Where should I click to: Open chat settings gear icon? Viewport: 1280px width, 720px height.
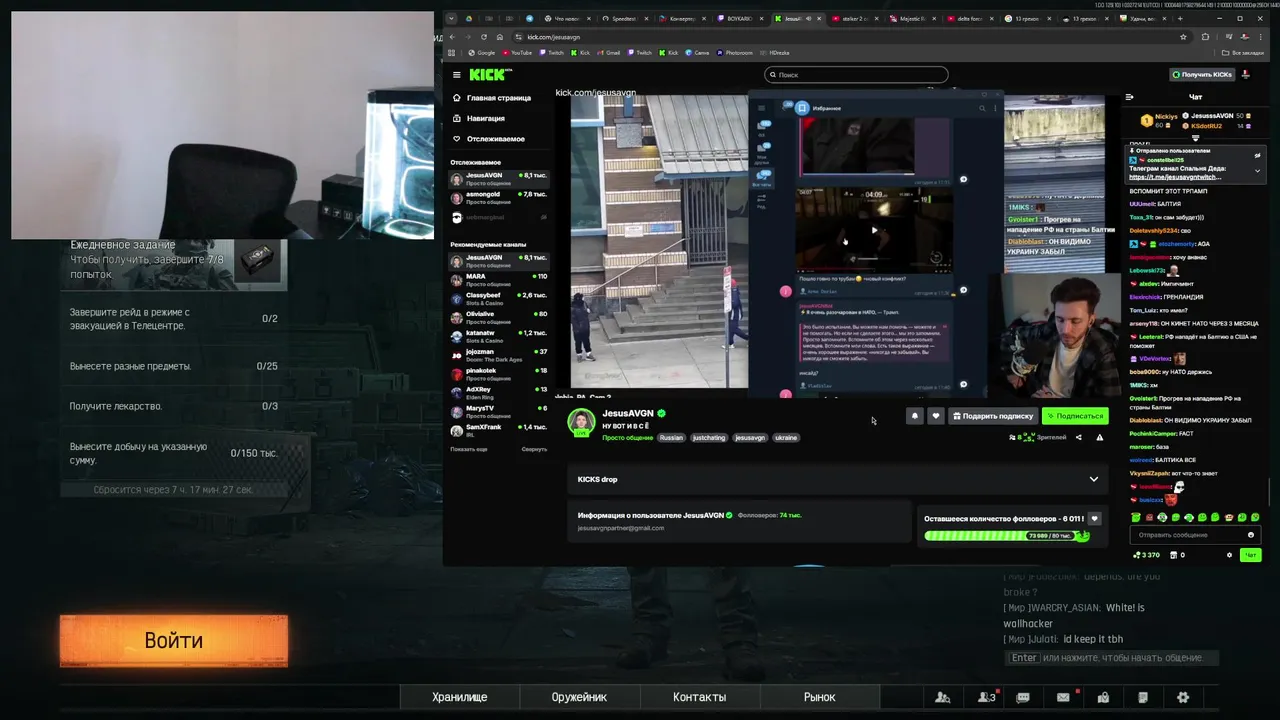(x=1229, y=555)
